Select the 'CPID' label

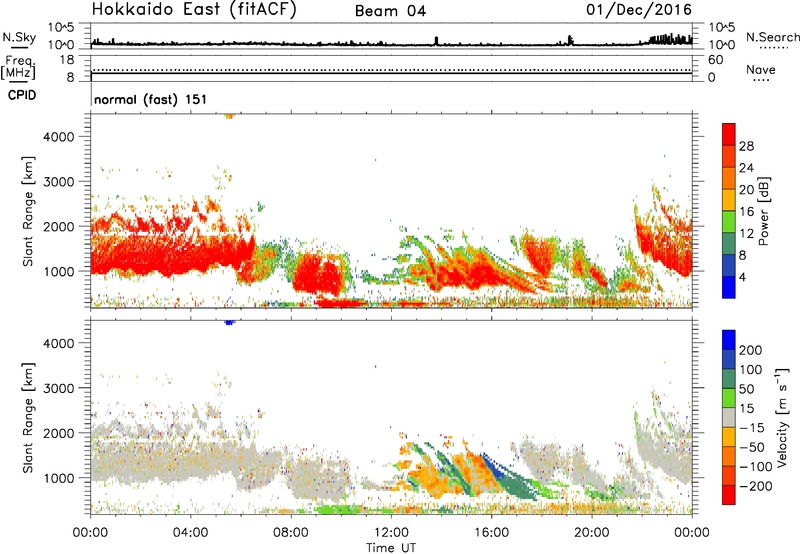click(22, 95)
